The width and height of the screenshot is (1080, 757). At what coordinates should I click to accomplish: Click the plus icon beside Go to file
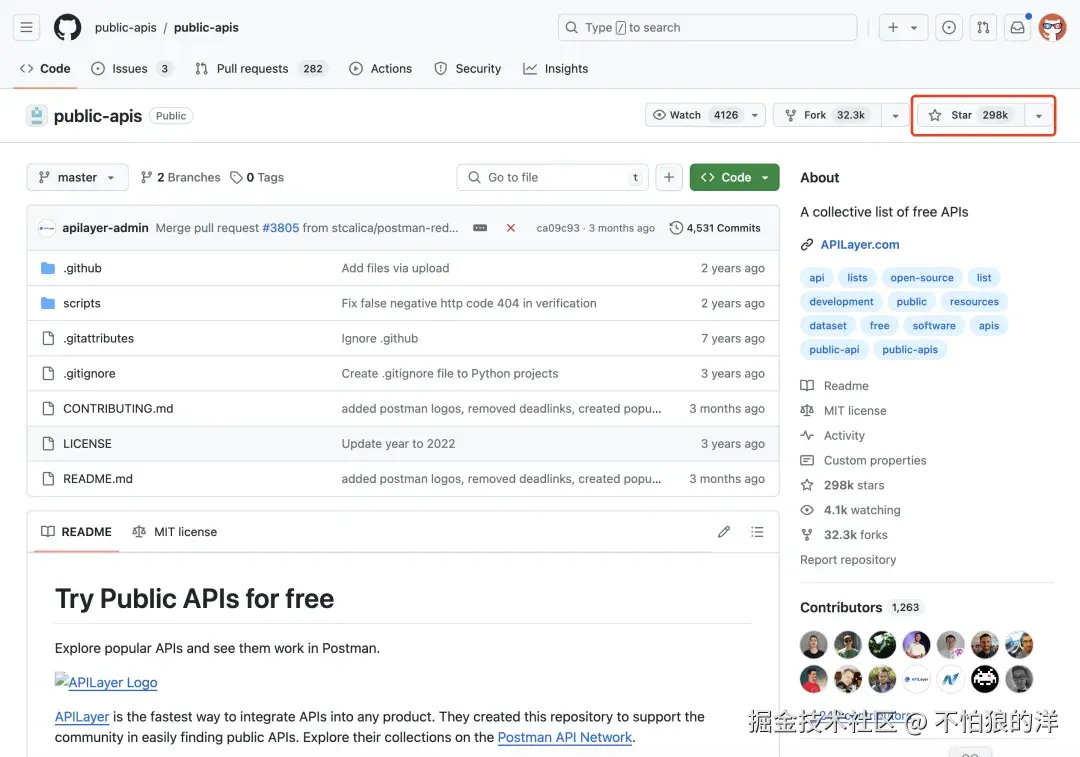(x=669, y=177)
